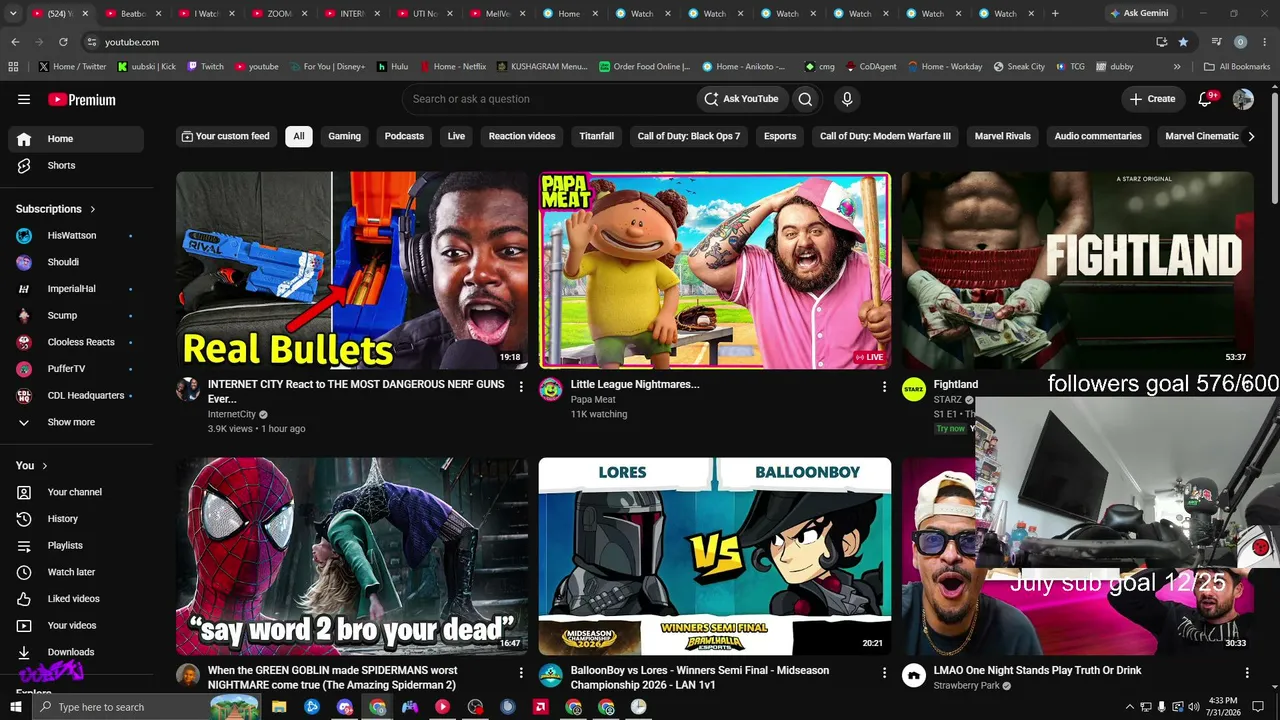Open the Papa Meat live stream thumbnail
1280x720 pixels.
point(715,270)
